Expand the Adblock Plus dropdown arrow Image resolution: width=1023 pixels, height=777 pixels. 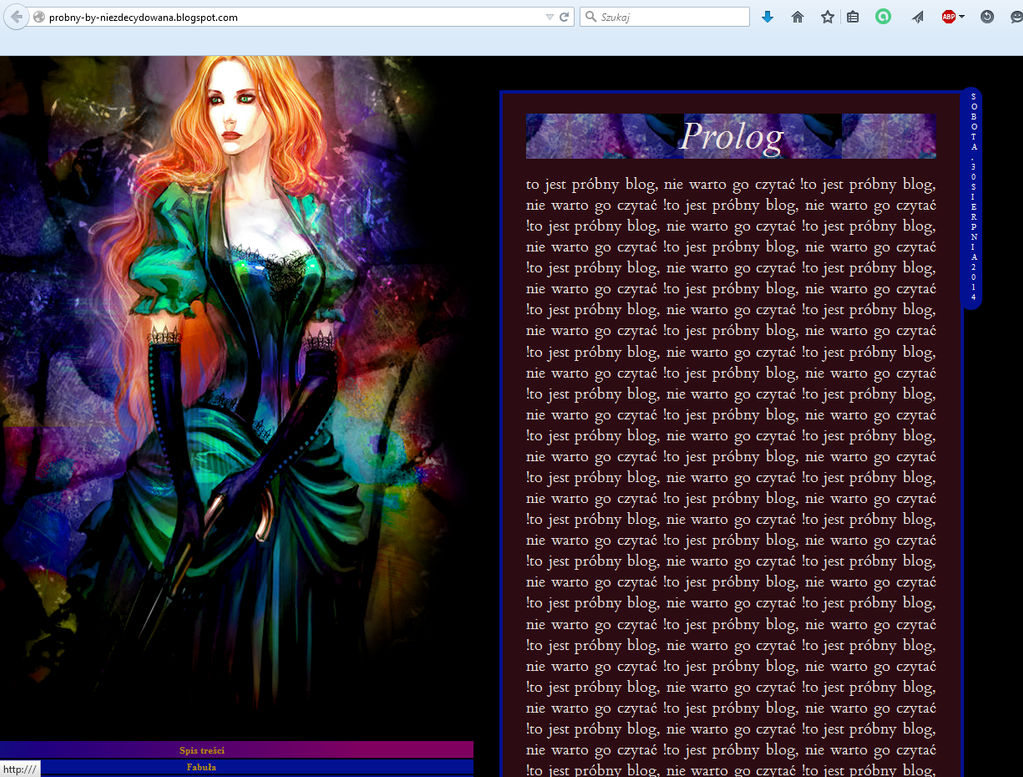(962, 17)
